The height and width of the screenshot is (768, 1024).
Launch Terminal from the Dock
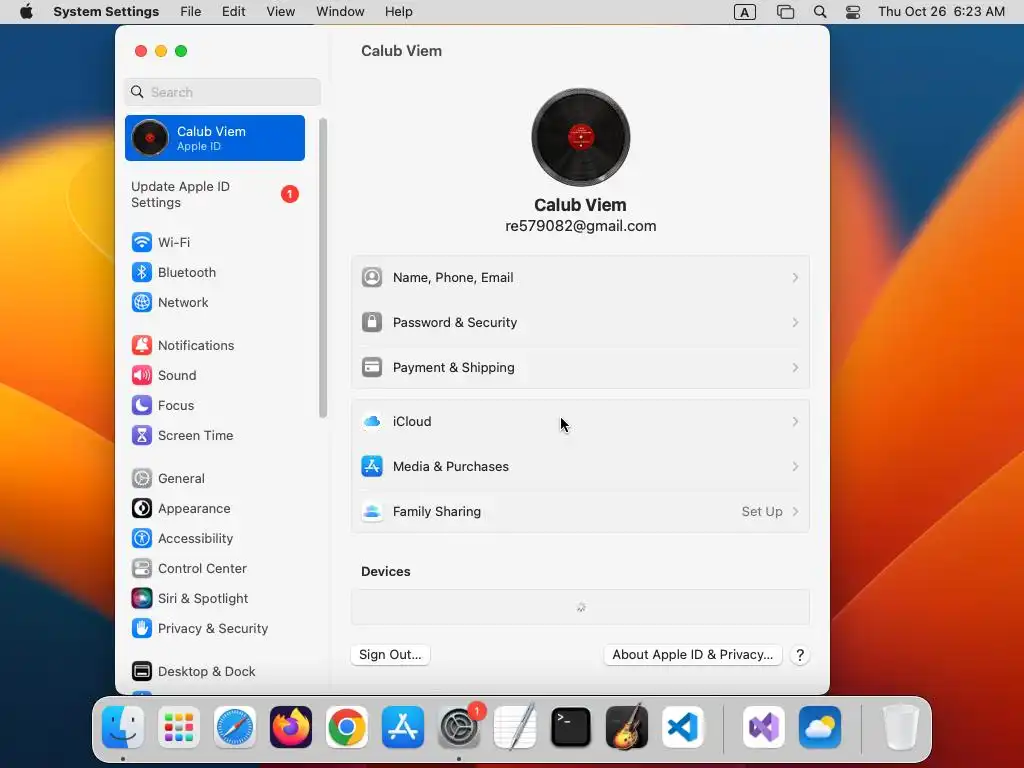571,727
